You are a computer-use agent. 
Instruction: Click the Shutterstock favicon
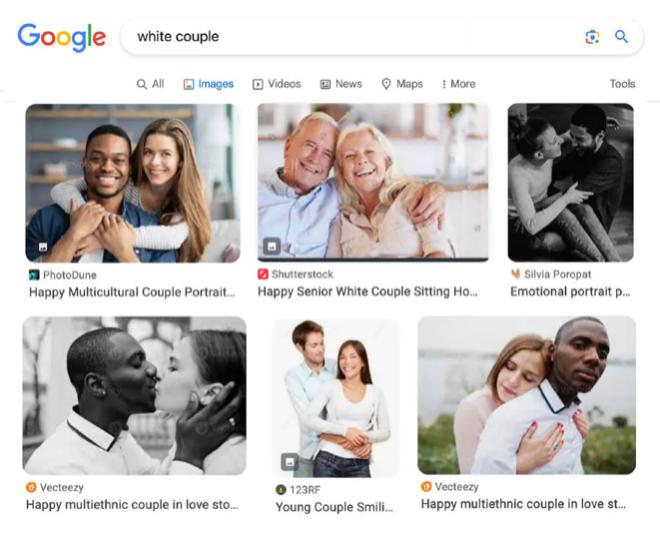[x=263, y=274]
